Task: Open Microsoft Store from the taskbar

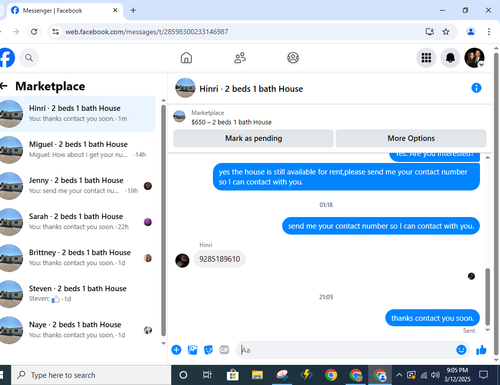Action: [232, 375]
